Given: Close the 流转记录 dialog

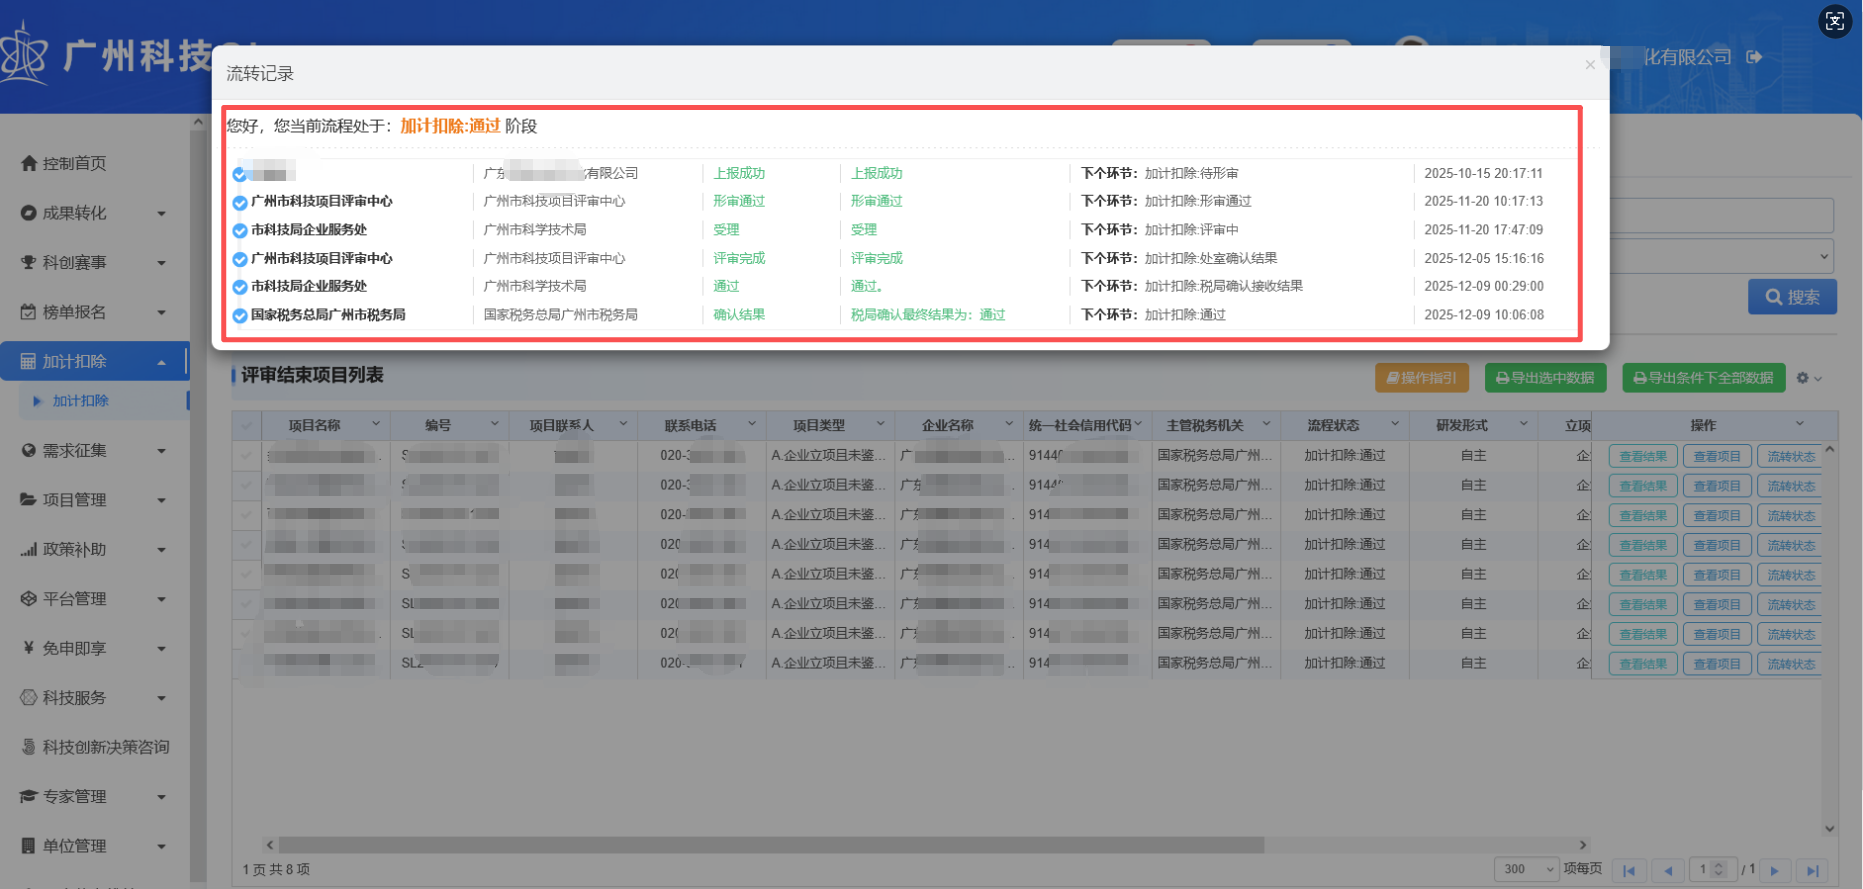Looking at the screenshot, I should click(x=1590, y=65).
